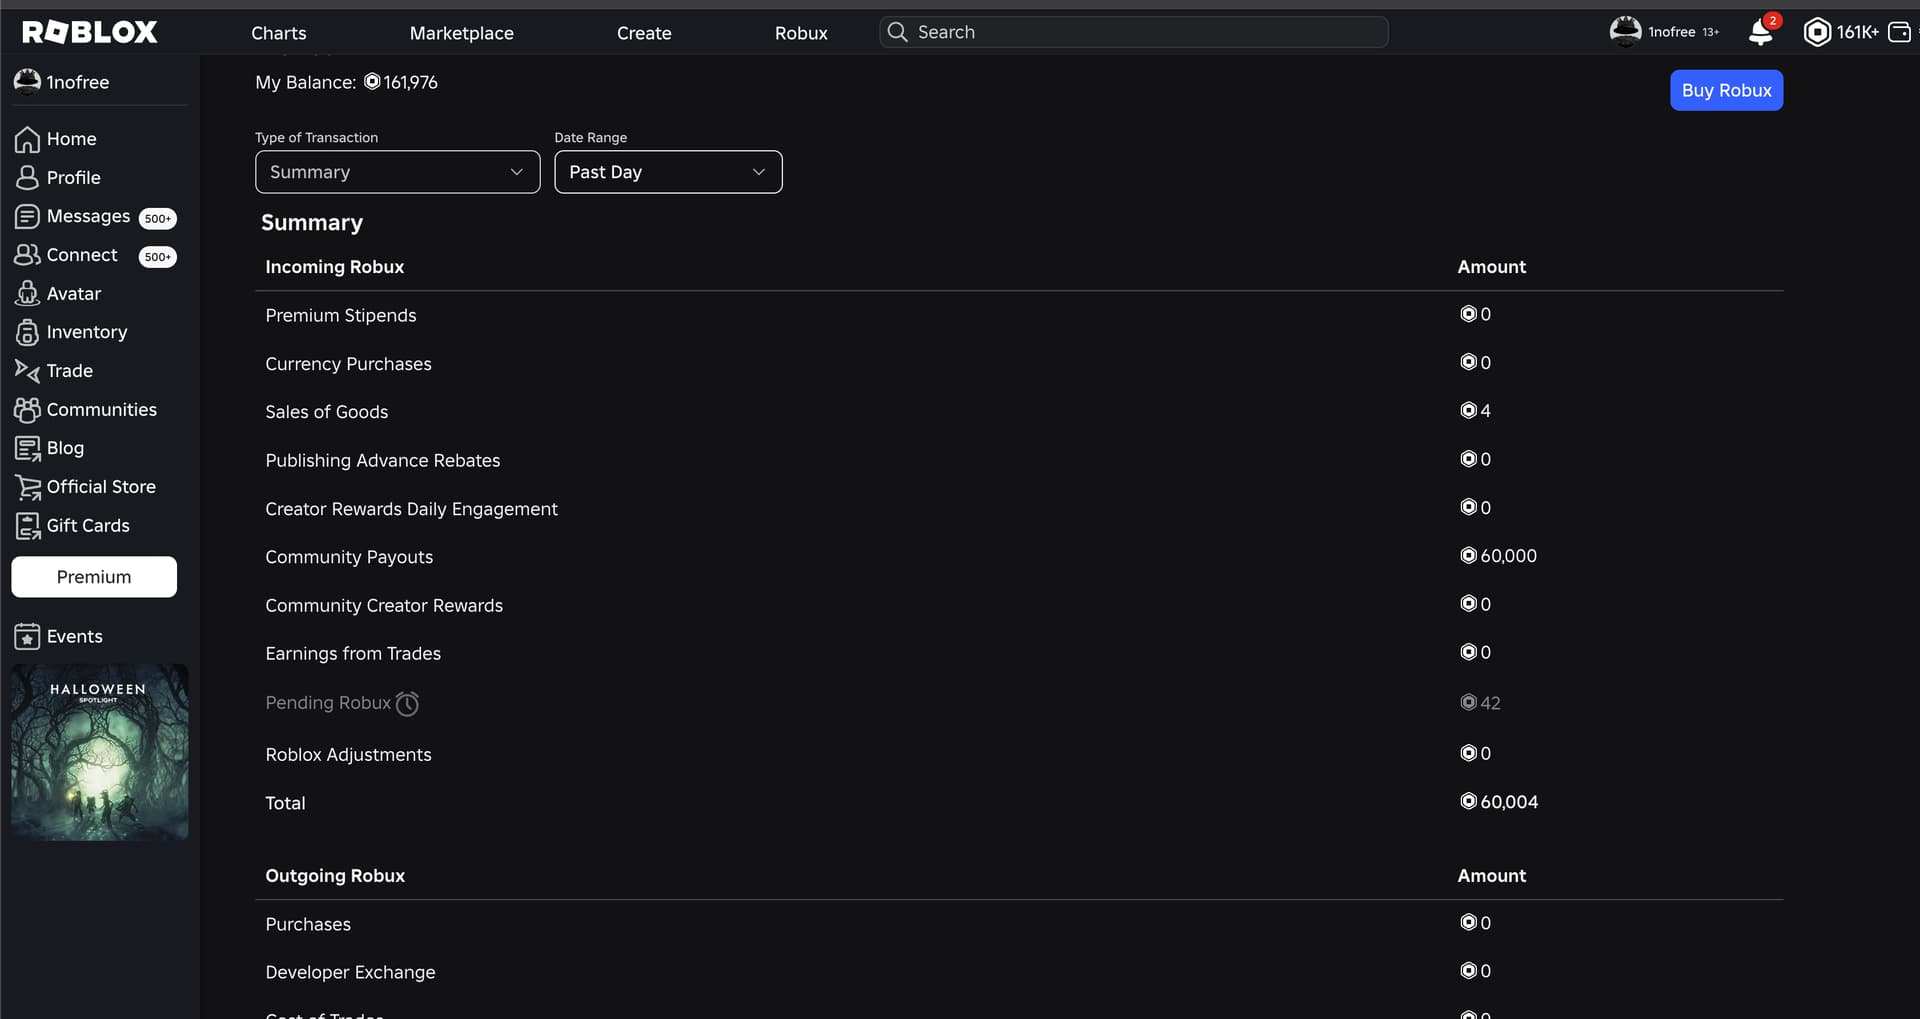Click the Profile icon in sidebar

pyautogui.click(x=27, y=178)
